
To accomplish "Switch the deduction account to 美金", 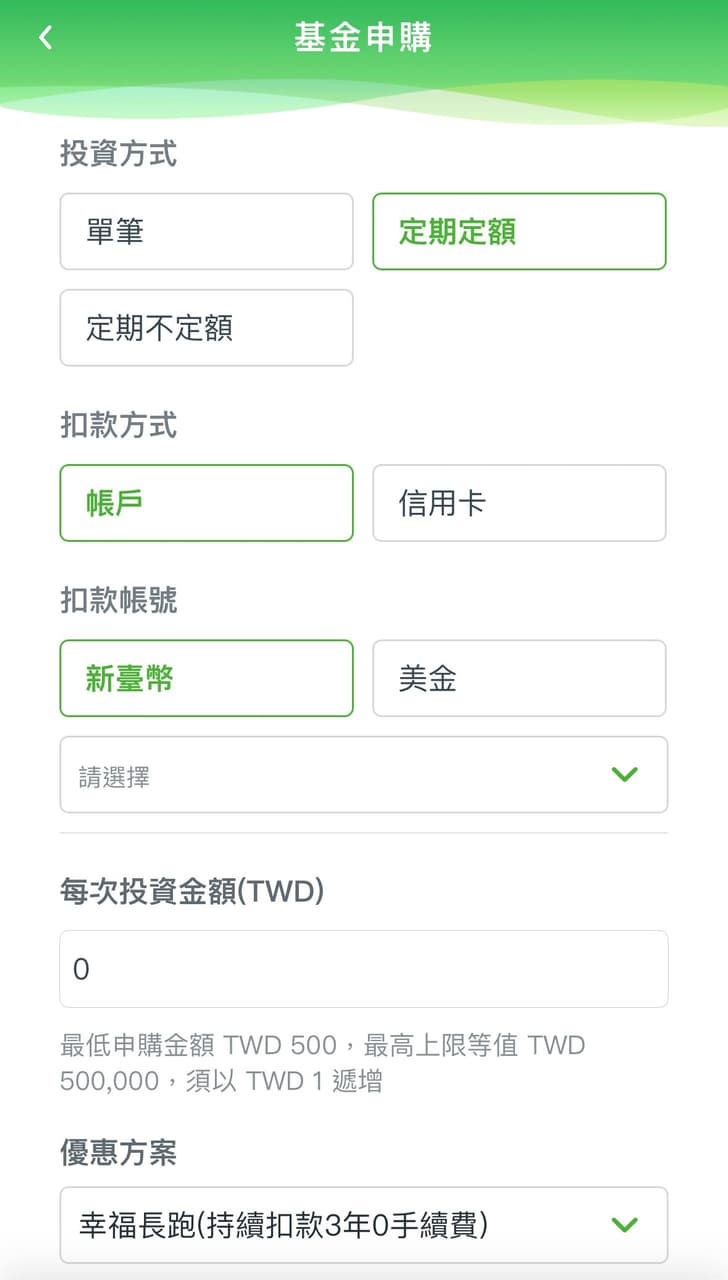I will [519, 678].
